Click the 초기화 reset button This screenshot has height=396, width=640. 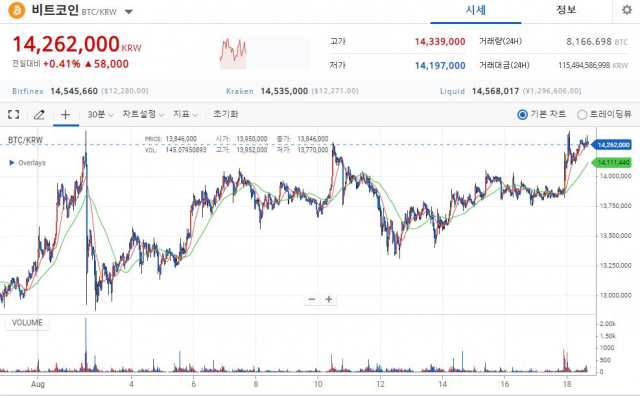click(x=225, y=114)
